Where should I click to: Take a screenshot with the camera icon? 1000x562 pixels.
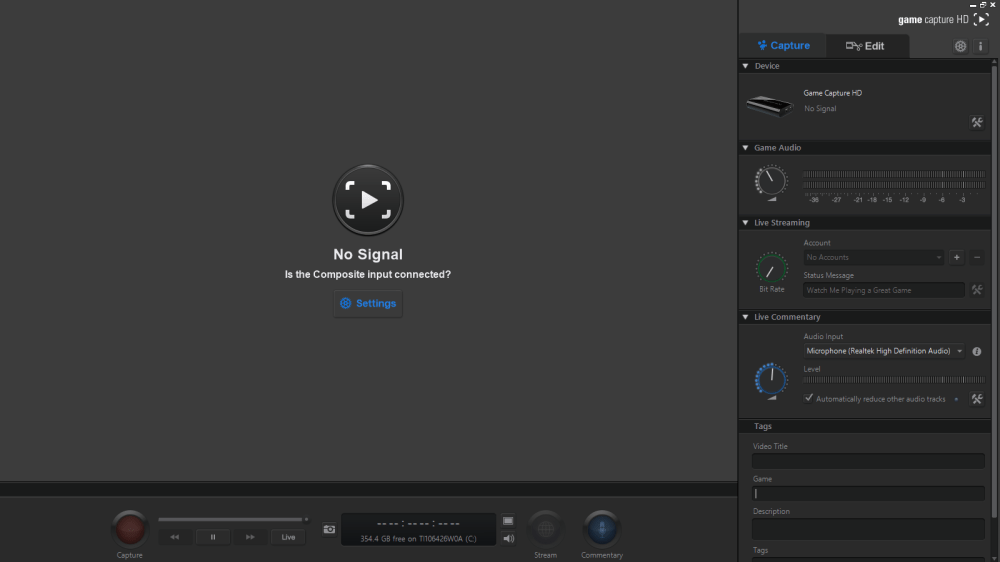click(329, 529)
